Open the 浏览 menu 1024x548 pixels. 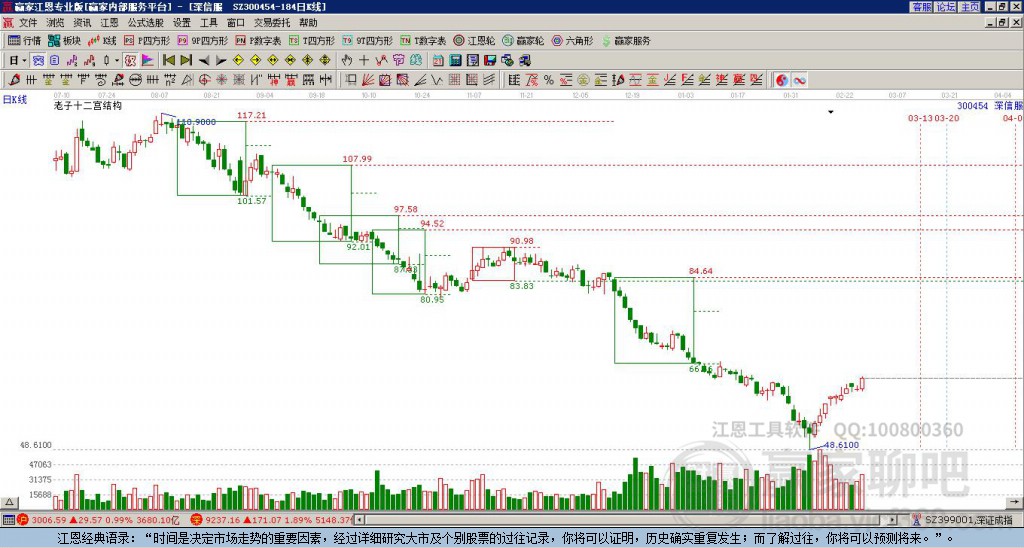pos(55,23)
